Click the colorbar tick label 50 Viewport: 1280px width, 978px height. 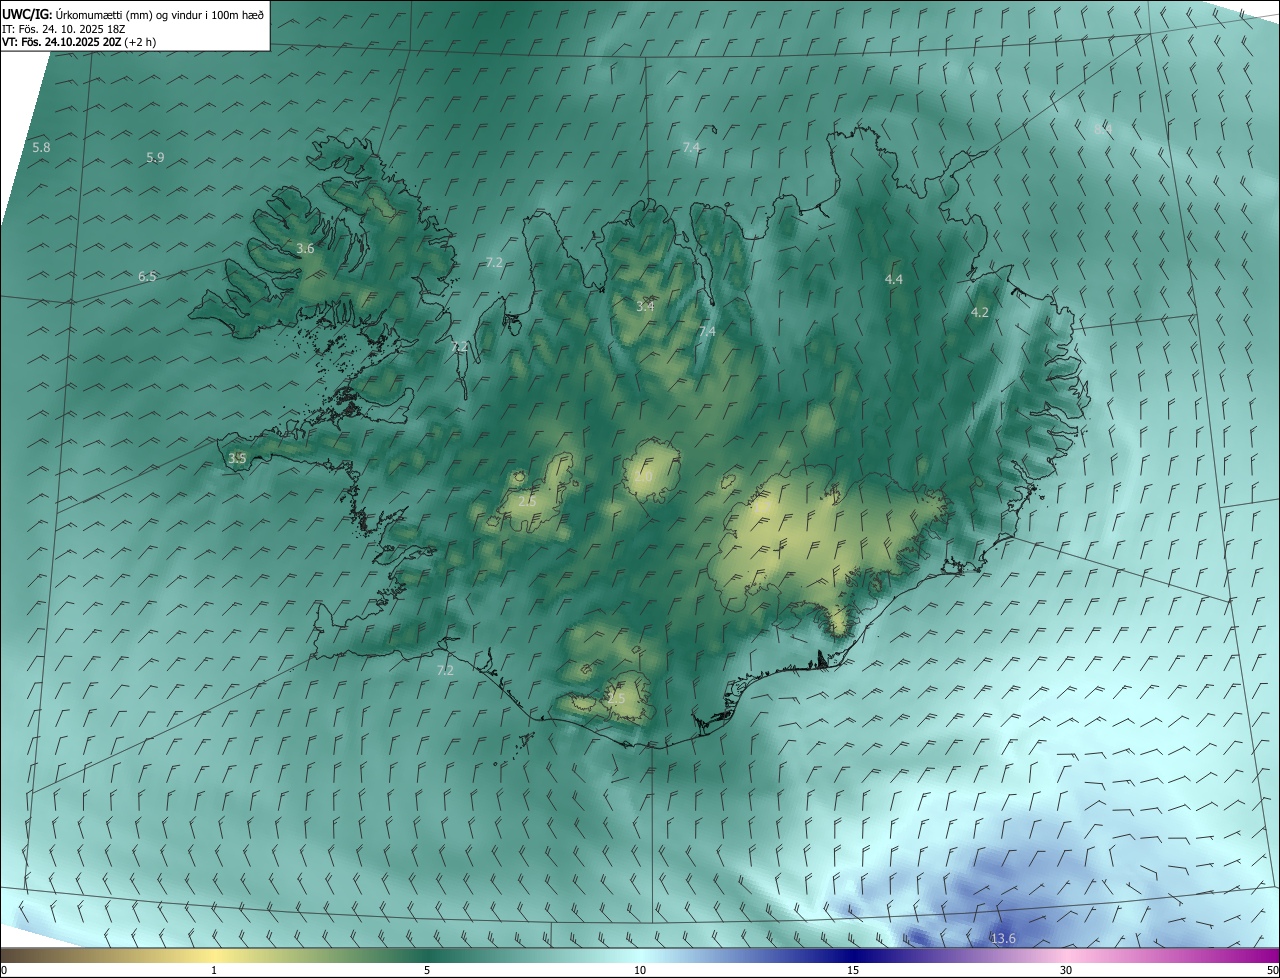[1272, 970]
